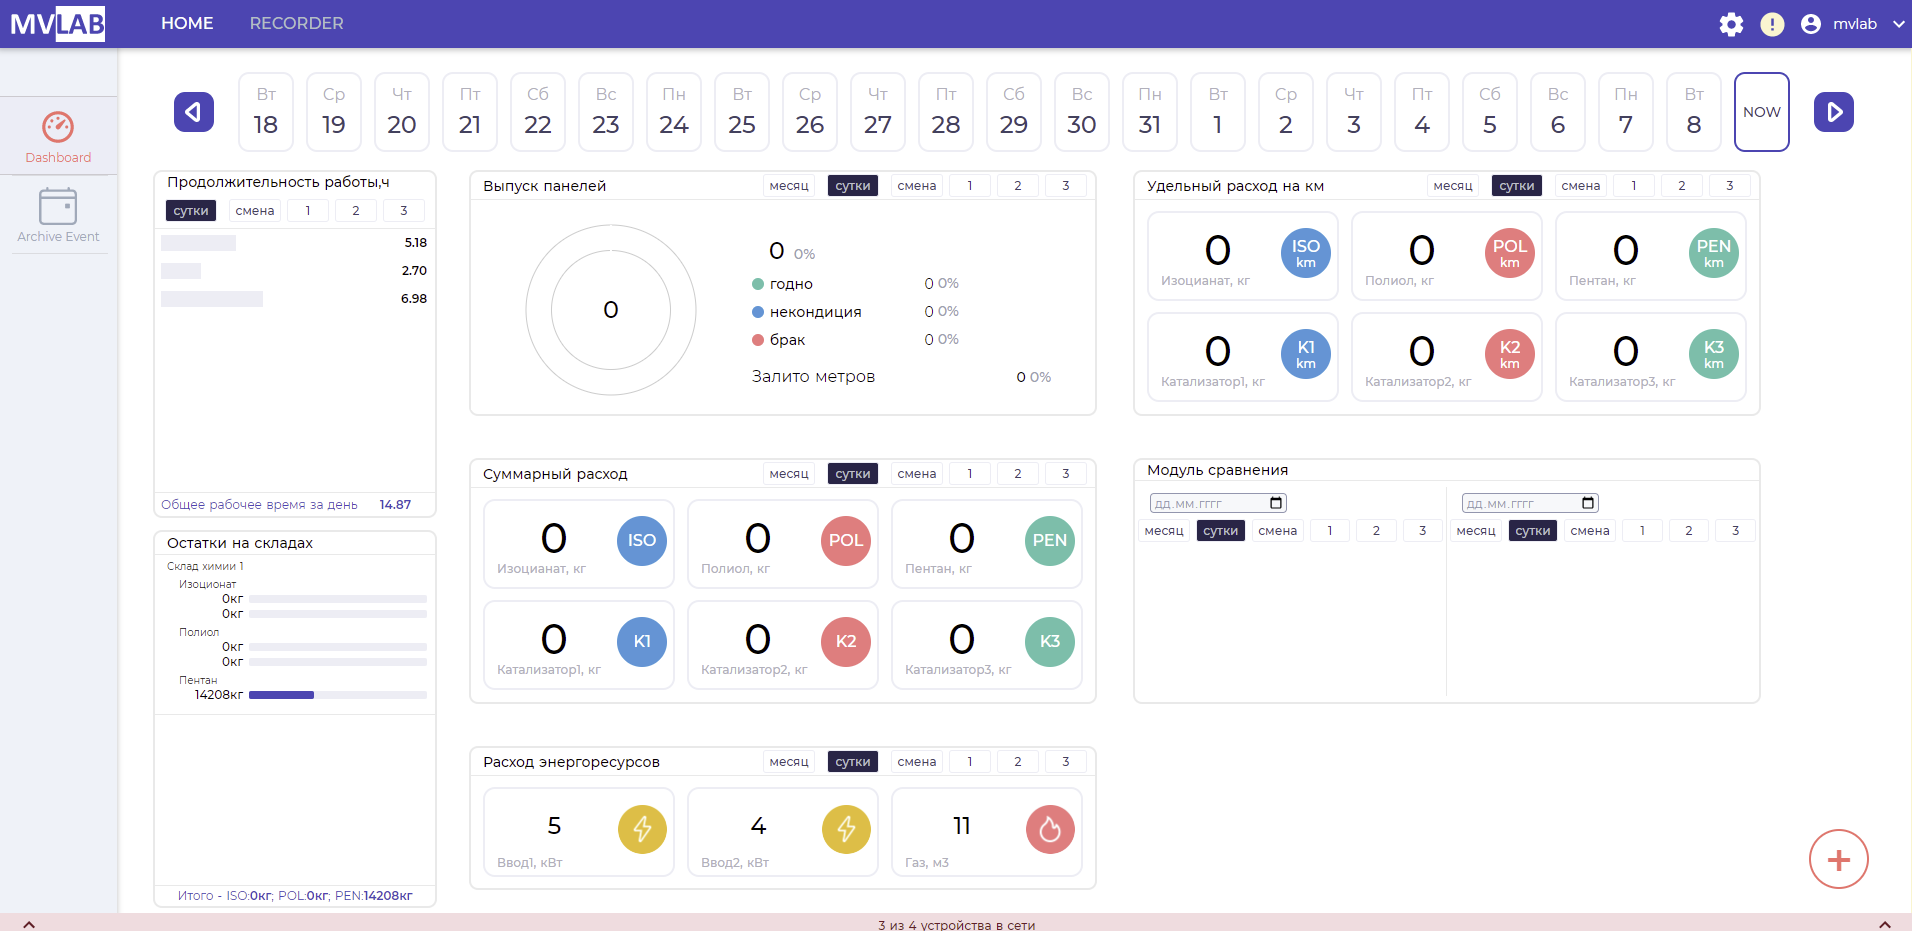Screen dimensions: 1912x931
Task: Go to previous dates with left arrow
Action: [194, 112]
